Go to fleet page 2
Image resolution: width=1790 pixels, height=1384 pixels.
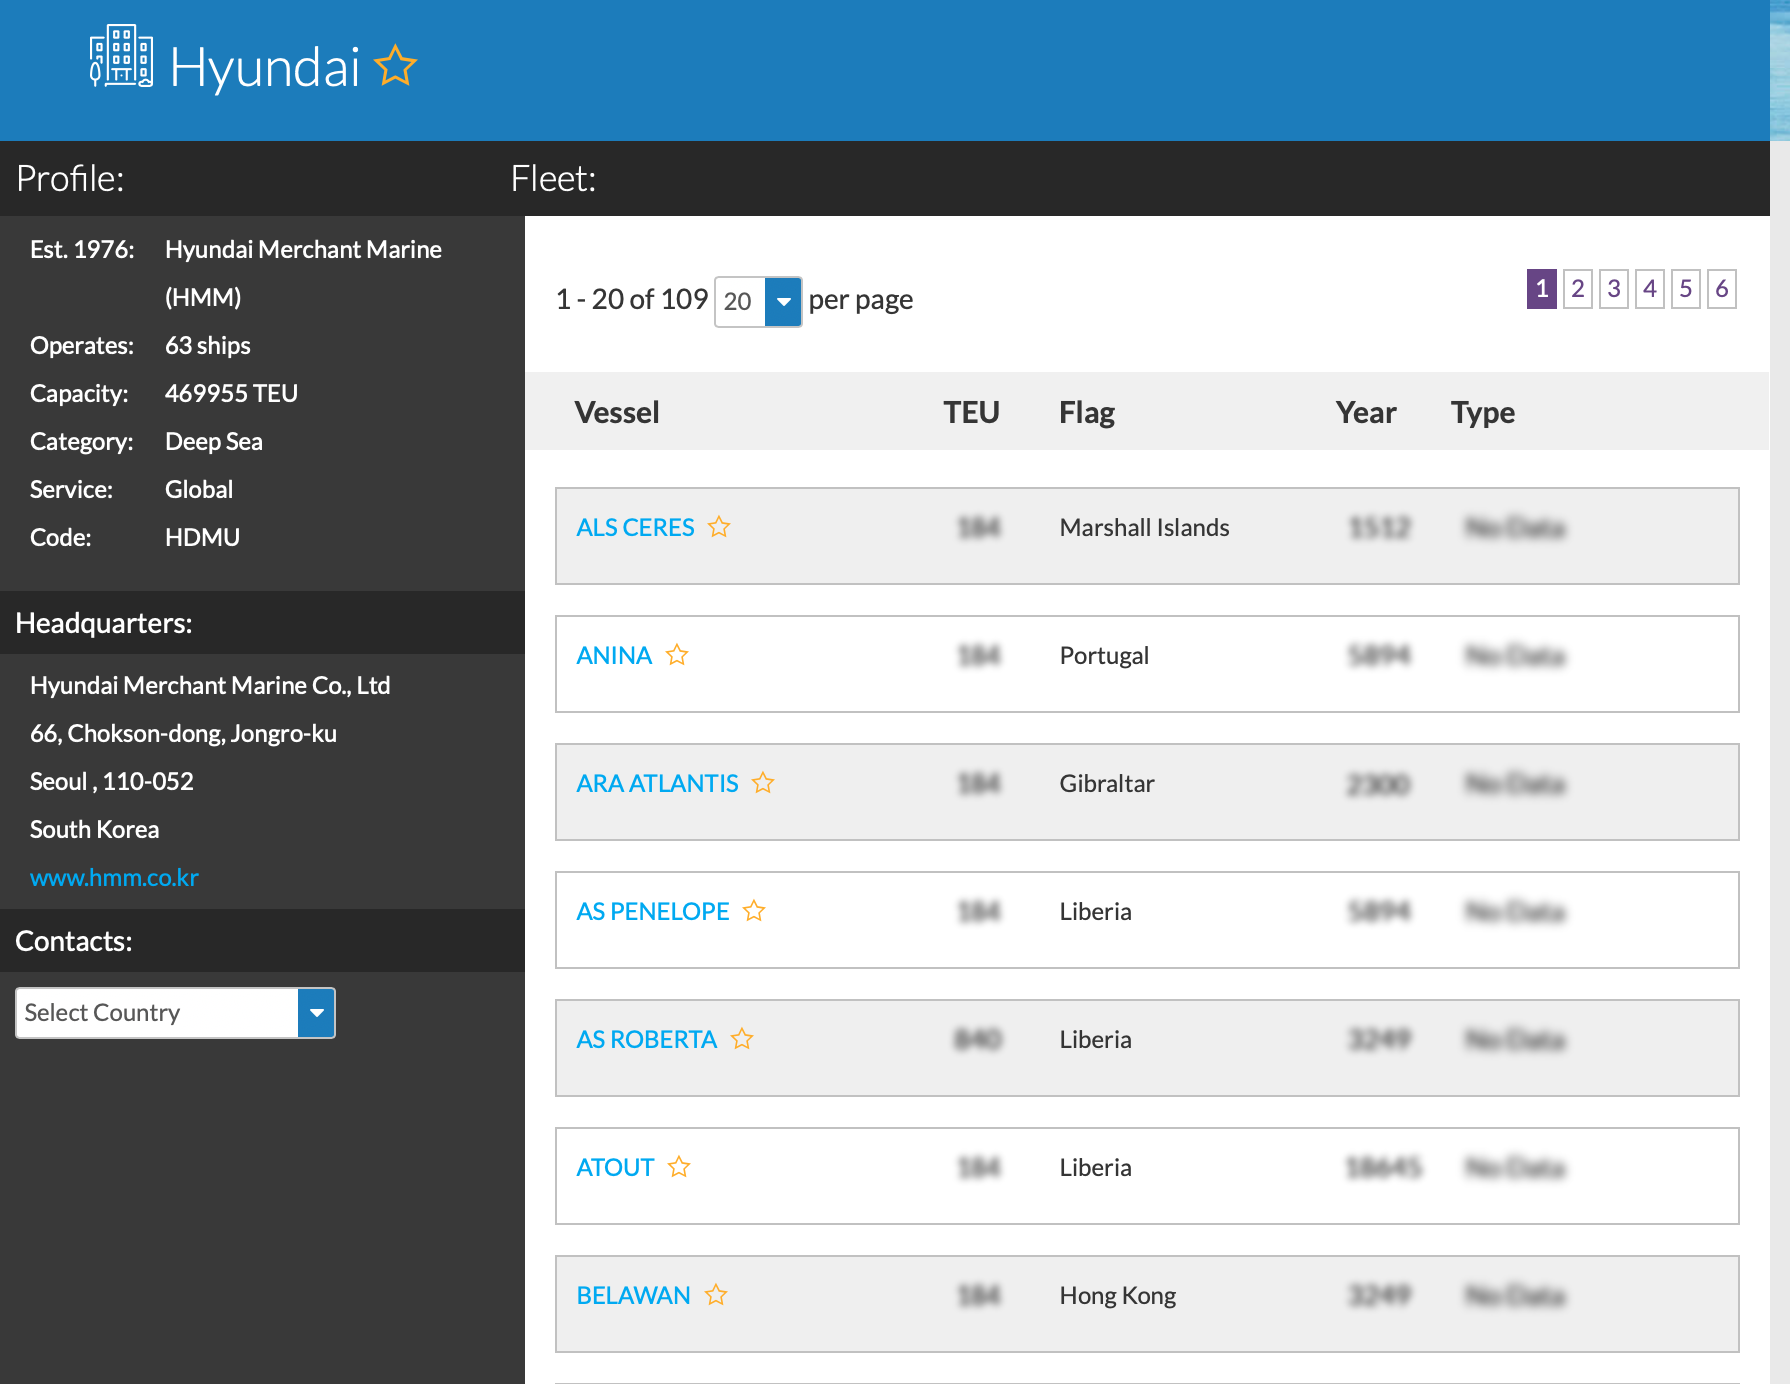[x=1578, y=289]
